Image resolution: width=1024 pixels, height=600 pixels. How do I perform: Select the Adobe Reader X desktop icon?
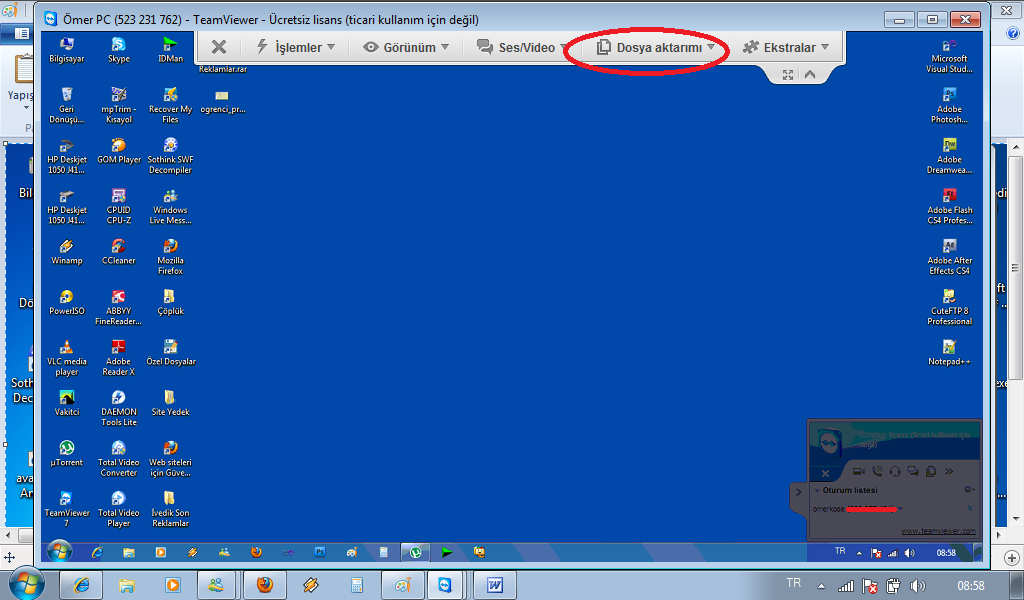click(119, 358)
